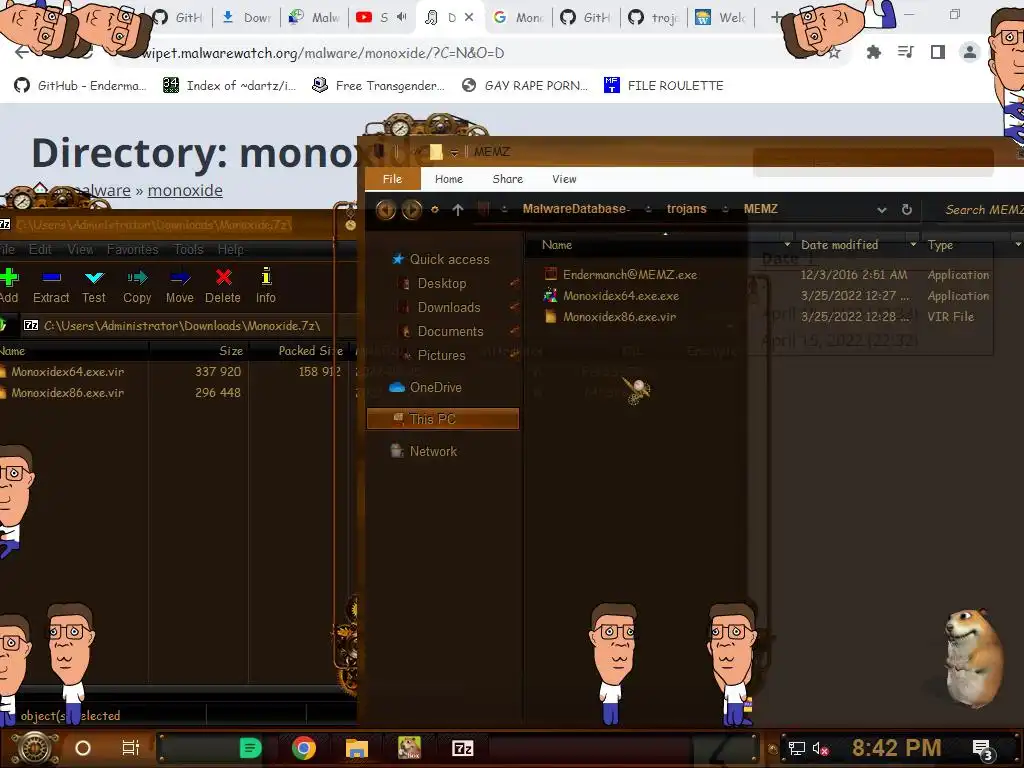1024x768 pixels.
Task: Click Explorer Forward navigation button
Action: click(x=411, y=210)
